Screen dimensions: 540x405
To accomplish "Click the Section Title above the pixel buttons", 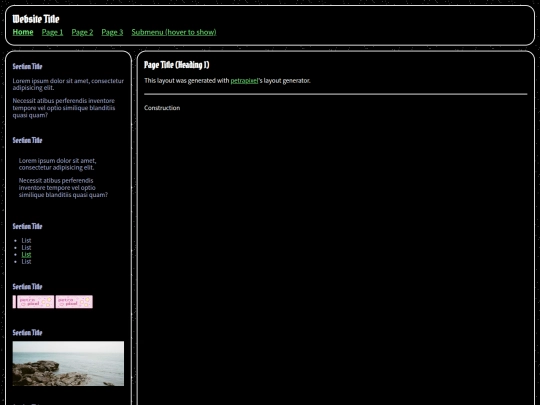I will [x=27, y=287].
